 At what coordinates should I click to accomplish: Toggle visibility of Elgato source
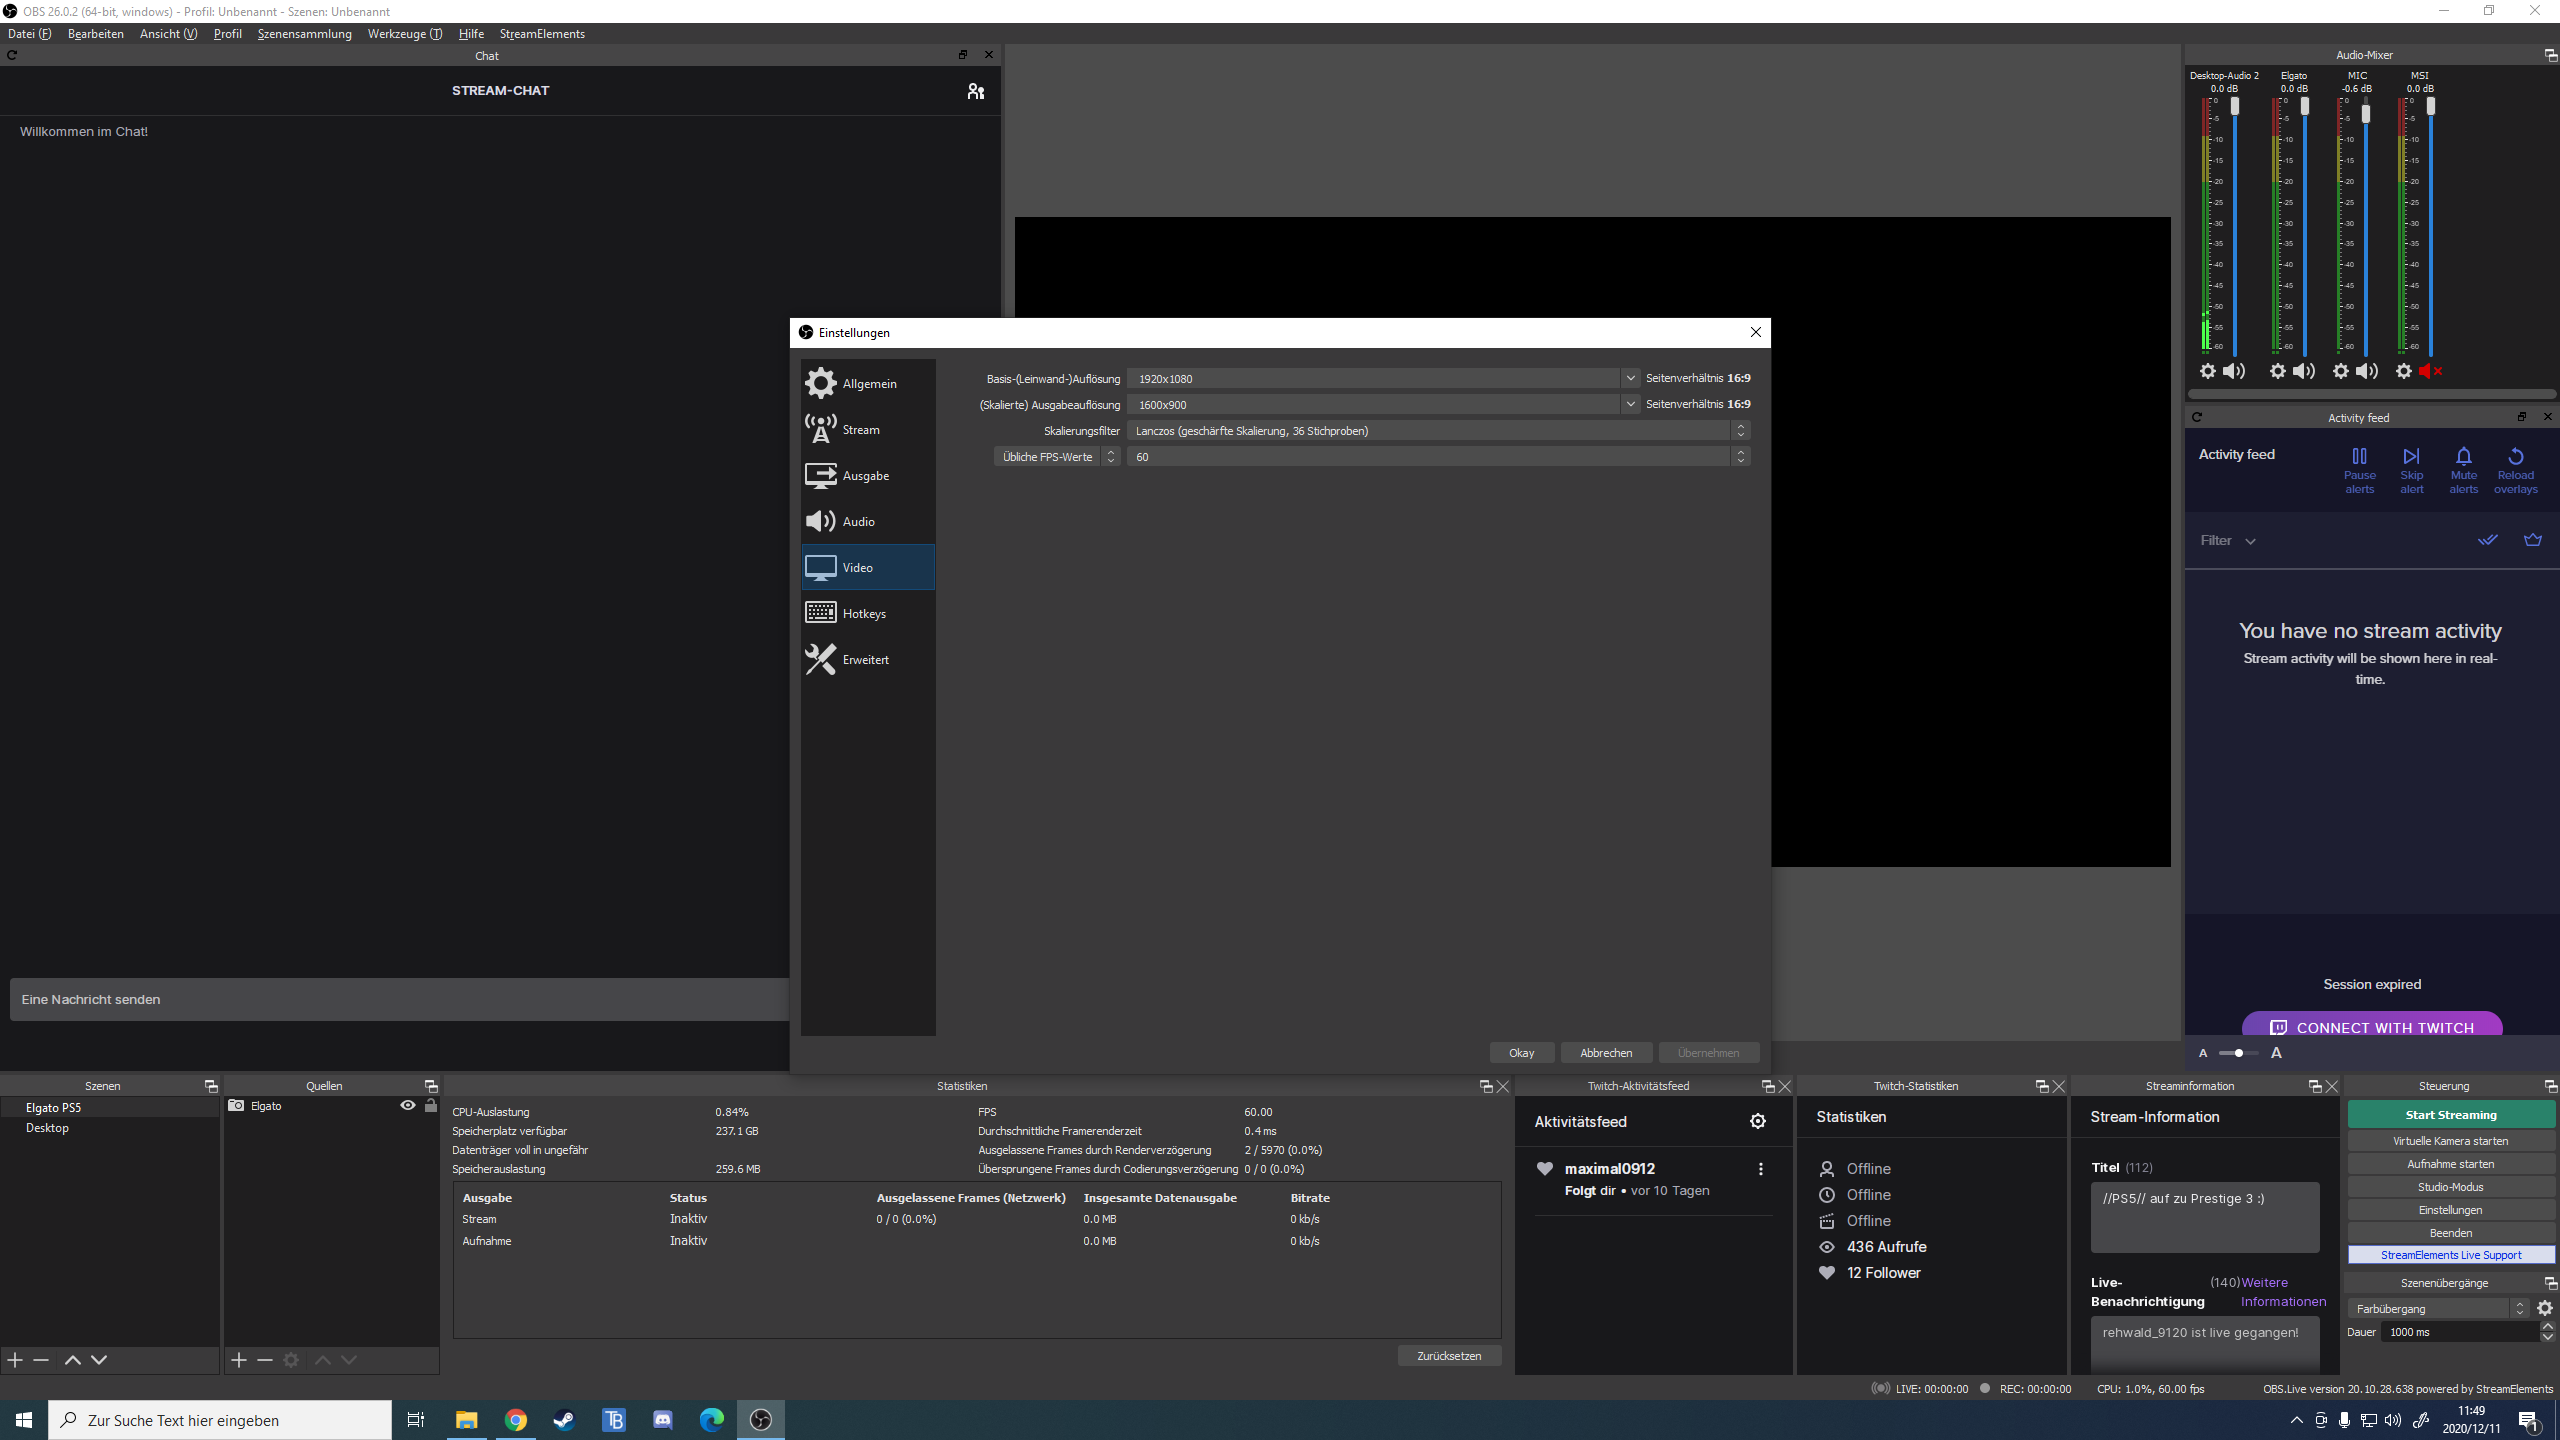(408, 1106)
